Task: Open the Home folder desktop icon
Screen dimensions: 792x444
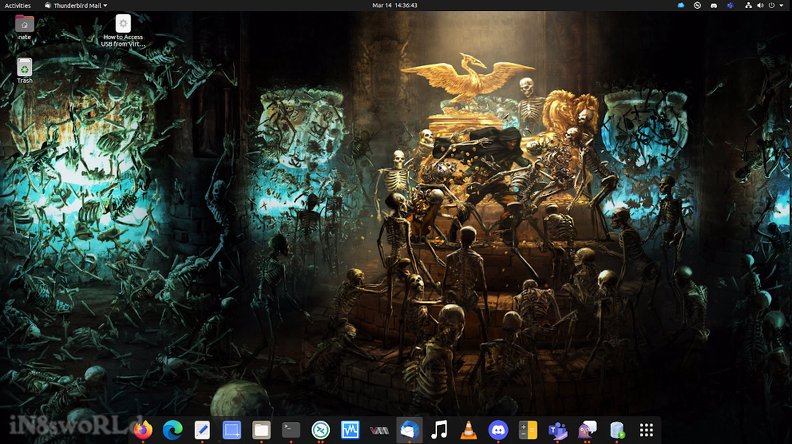Action: click(24, 27)
